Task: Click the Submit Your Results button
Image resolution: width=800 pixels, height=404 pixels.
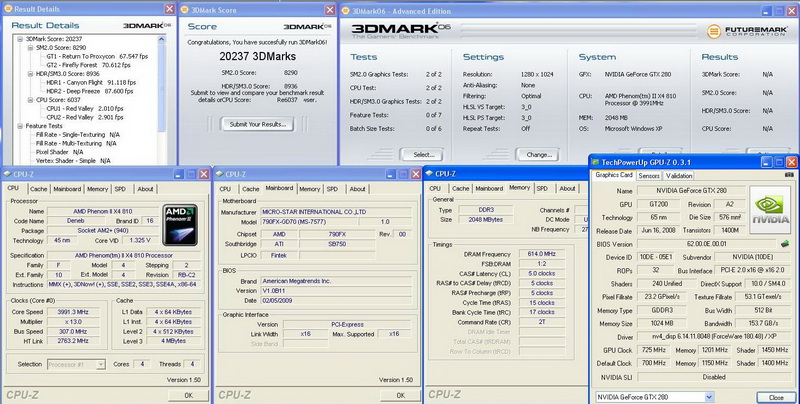Action: (258, 124)
